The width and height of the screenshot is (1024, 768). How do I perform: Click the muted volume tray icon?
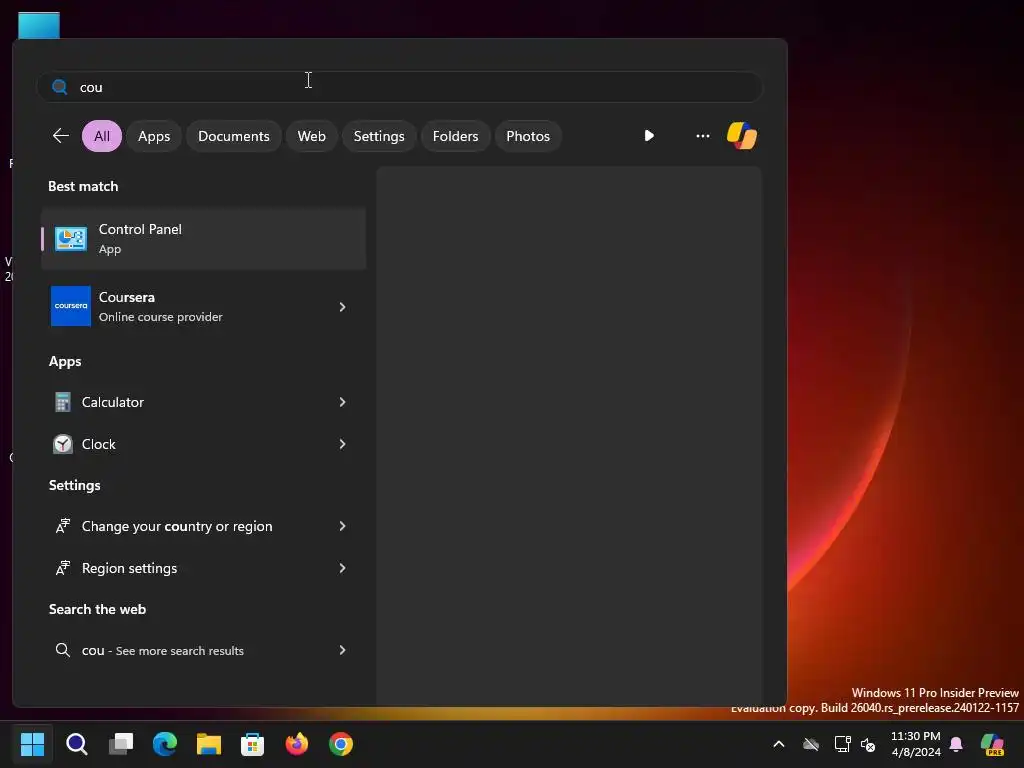pos(869,744)
